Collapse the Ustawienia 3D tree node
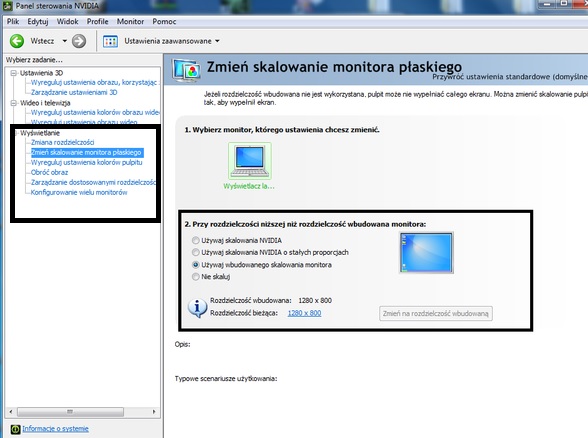The image size is (588, 438). click(14, 73)
